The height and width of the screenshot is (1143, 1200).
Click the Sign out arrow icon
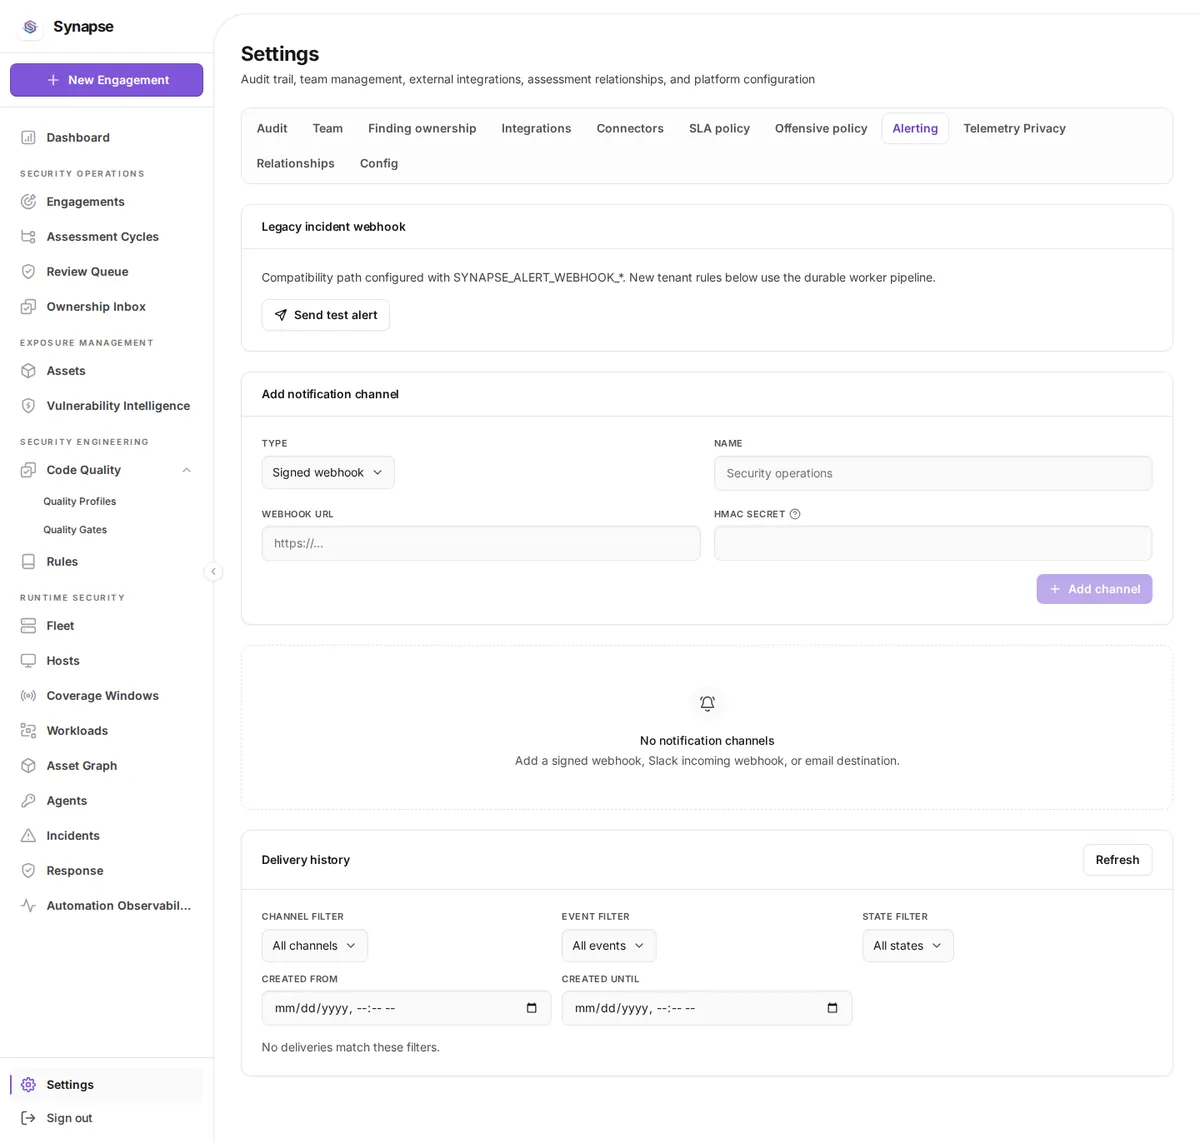tap(28, 1118)
